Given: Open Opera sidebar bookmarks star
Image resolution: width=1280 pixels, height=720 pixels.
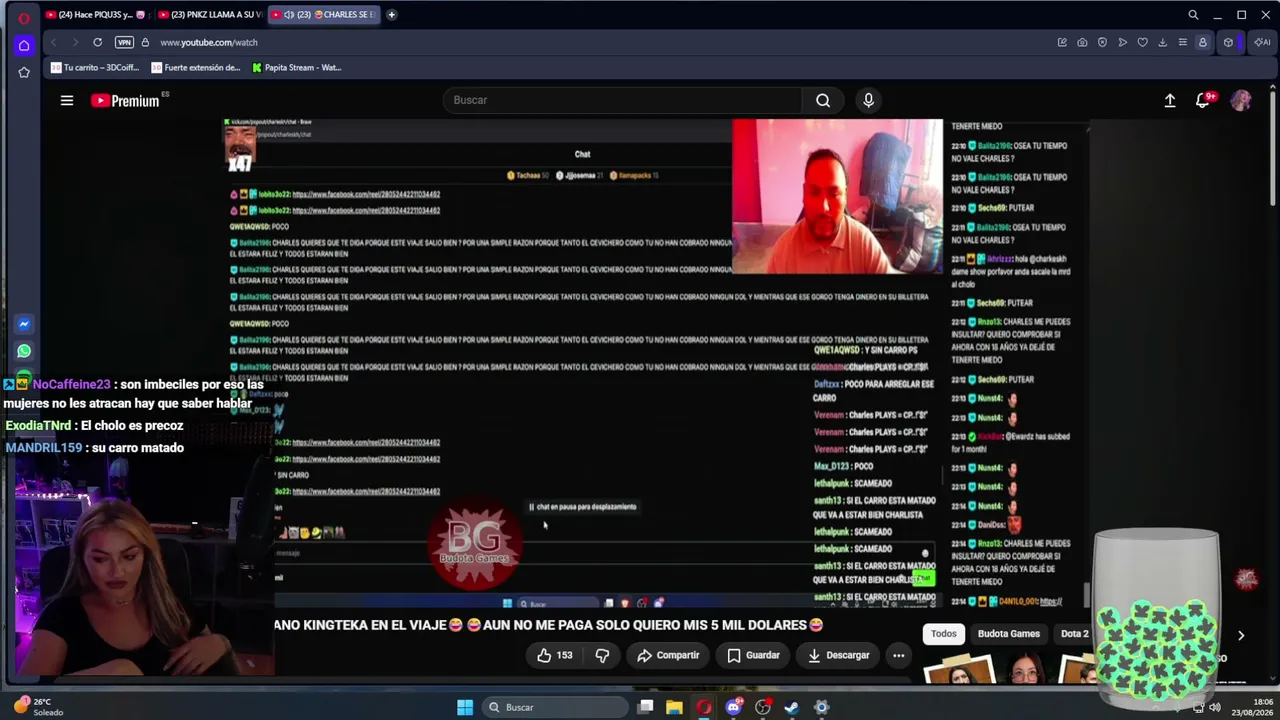Looking at the screenshot, I should 24,72.
